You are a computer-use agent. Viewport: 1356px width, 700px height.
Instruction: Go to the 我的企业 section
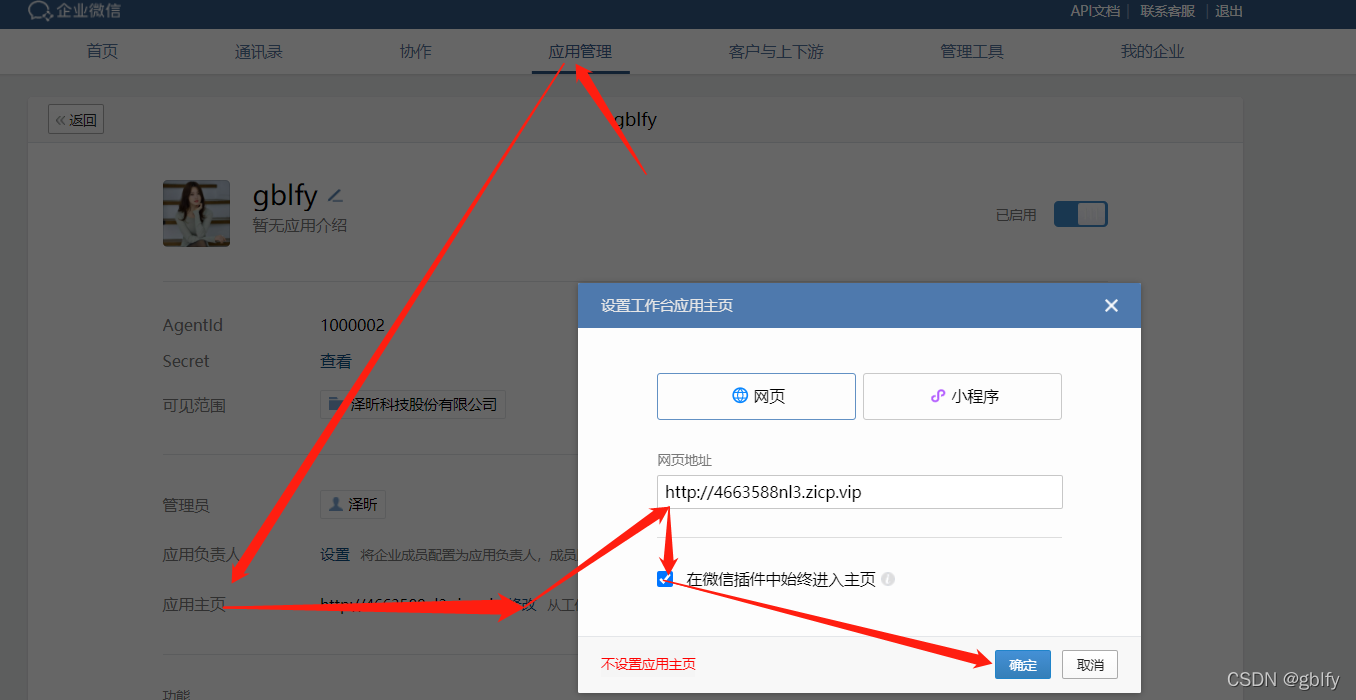click(x=1151, y=51)
